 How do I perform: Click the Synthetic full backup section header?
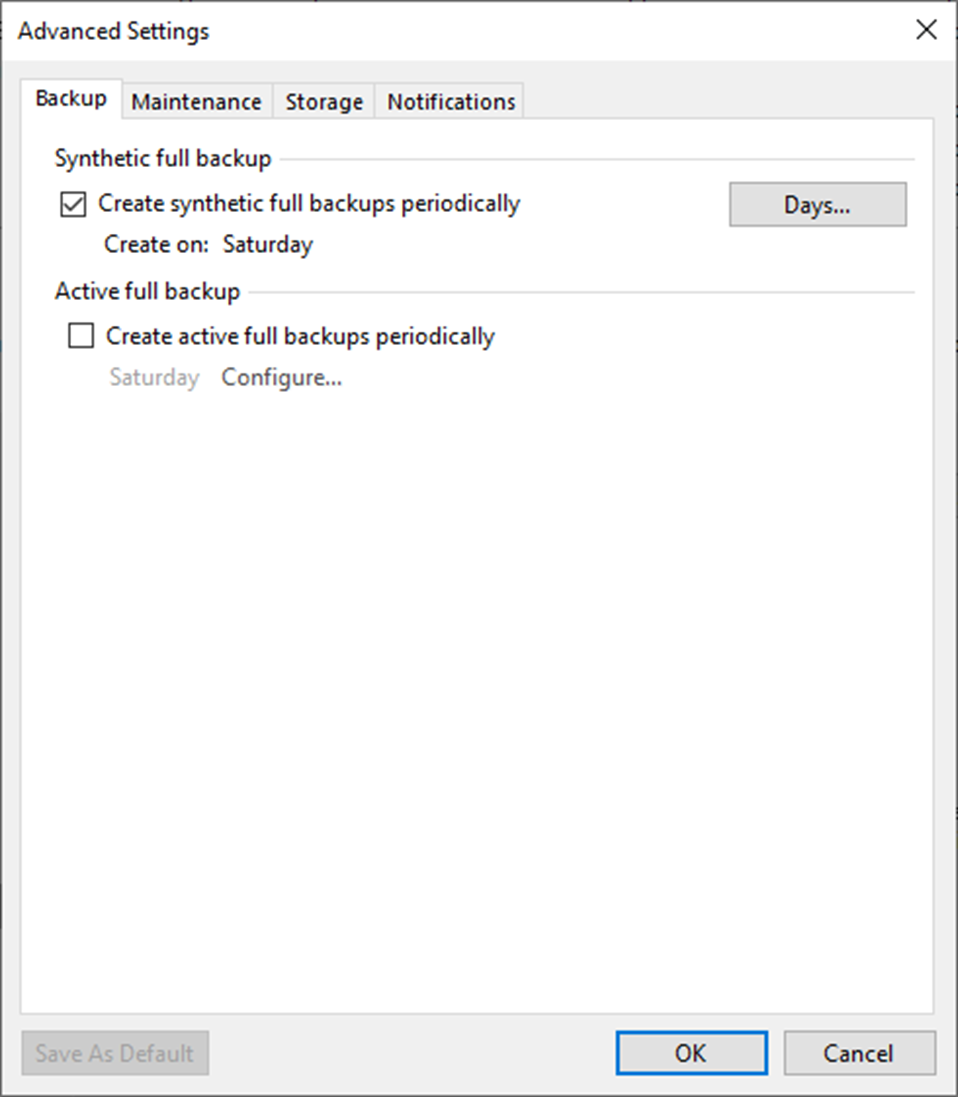click(x=163, y=159)
